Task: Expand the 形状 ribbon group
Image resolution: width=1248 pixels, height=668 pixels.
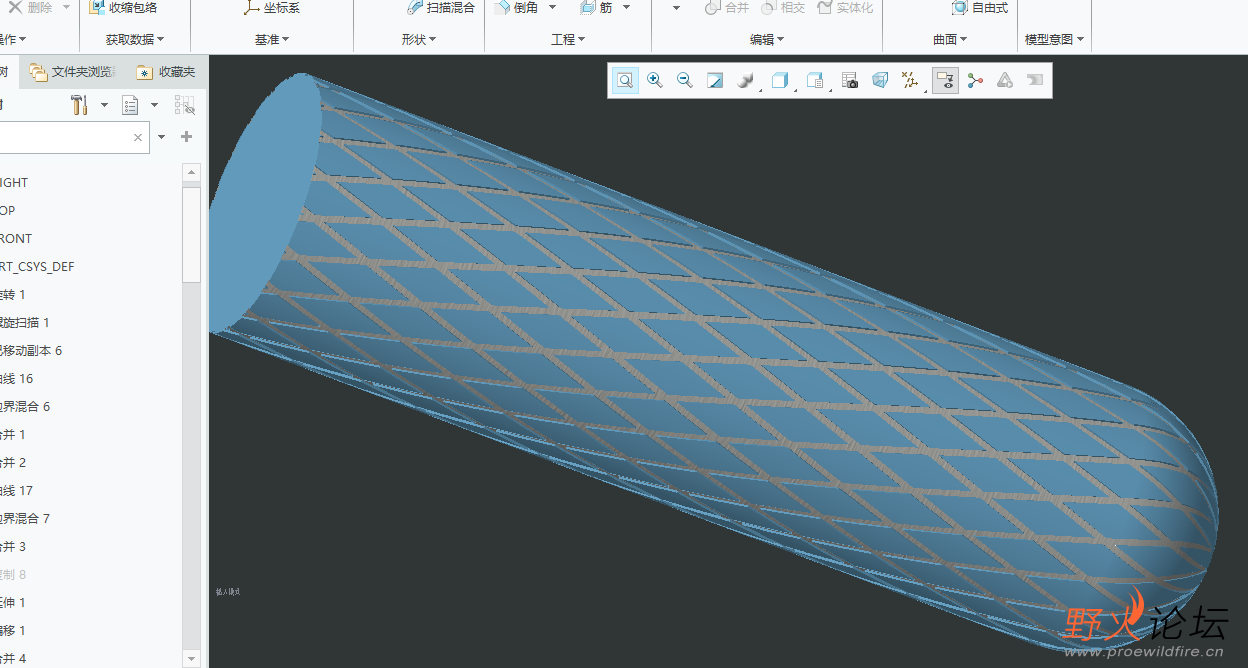Action: 419,40
